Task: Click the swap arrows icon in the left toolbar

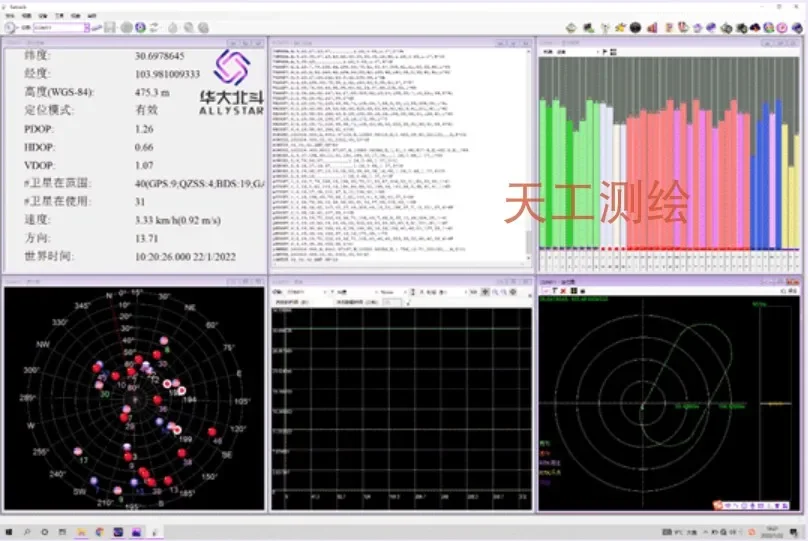Action: (154, 27)
